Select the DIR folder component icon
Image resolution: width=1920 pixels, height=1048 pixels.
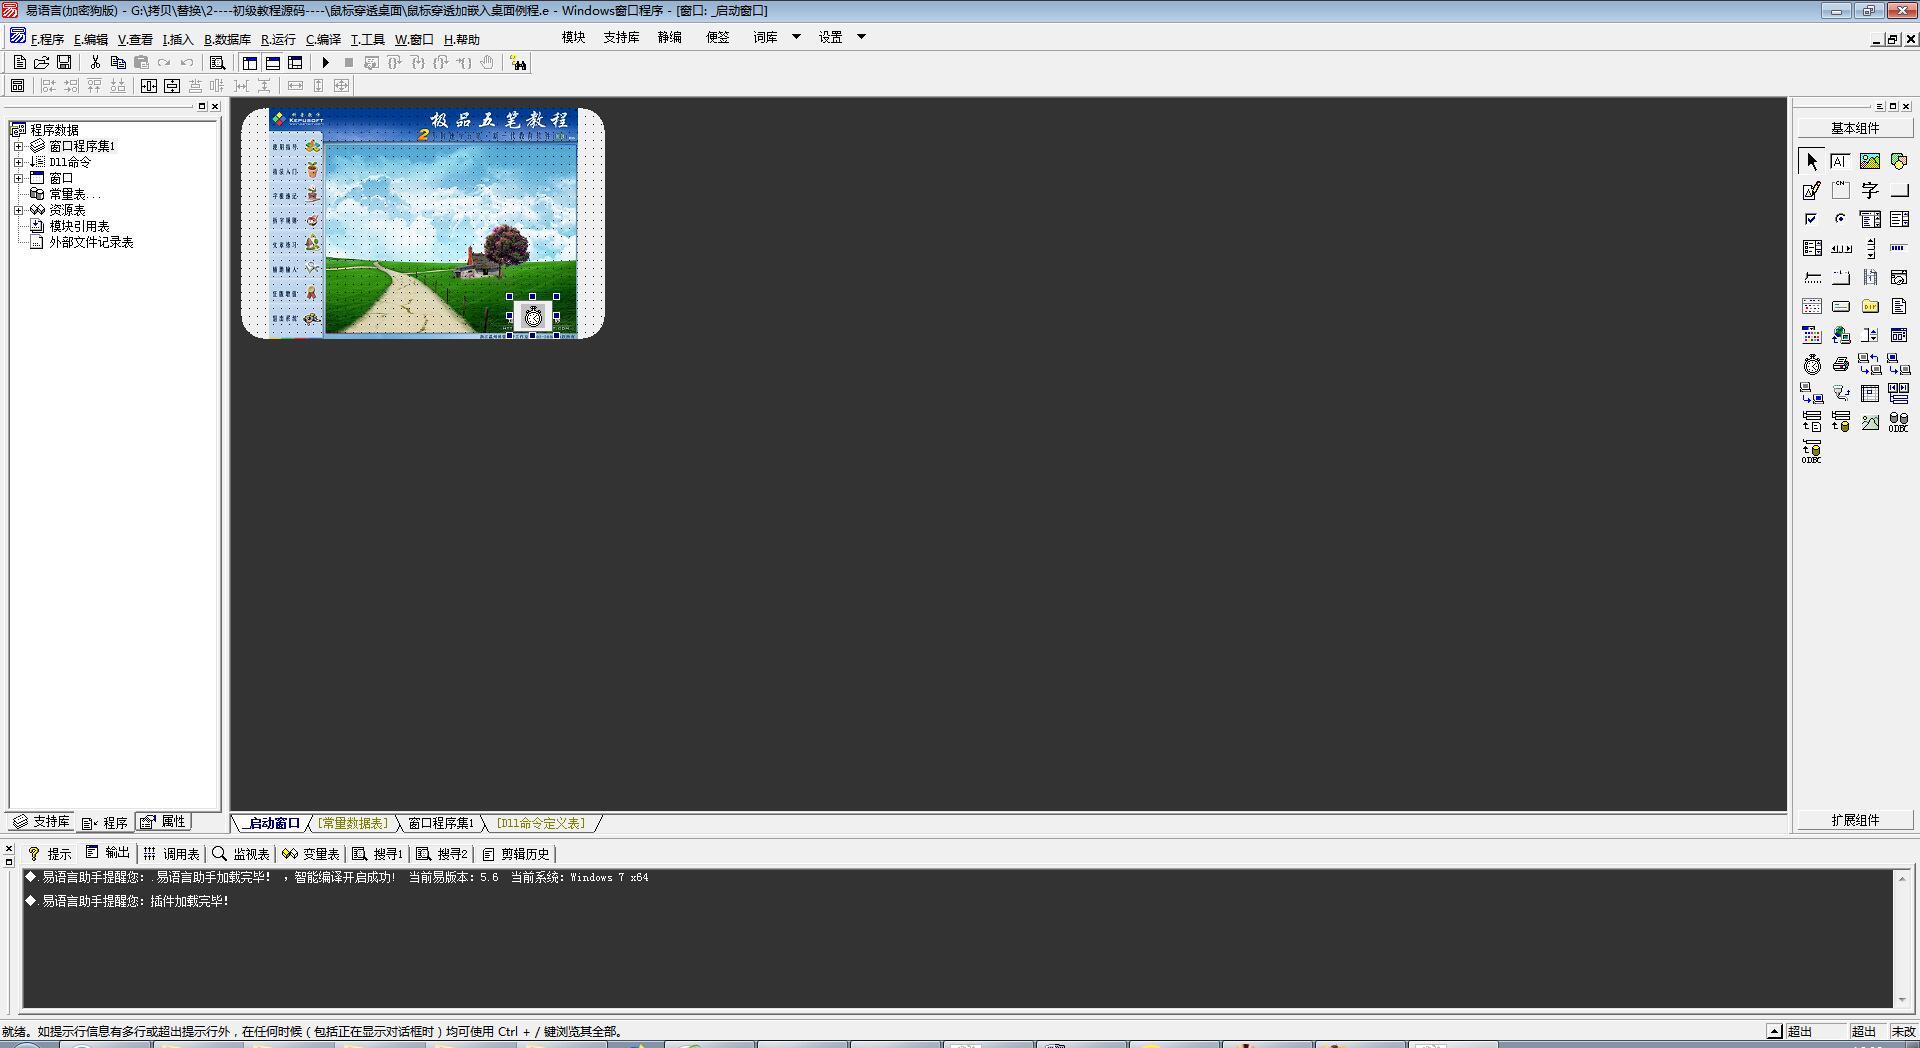pyautogui.click(x=1869, y=307)
